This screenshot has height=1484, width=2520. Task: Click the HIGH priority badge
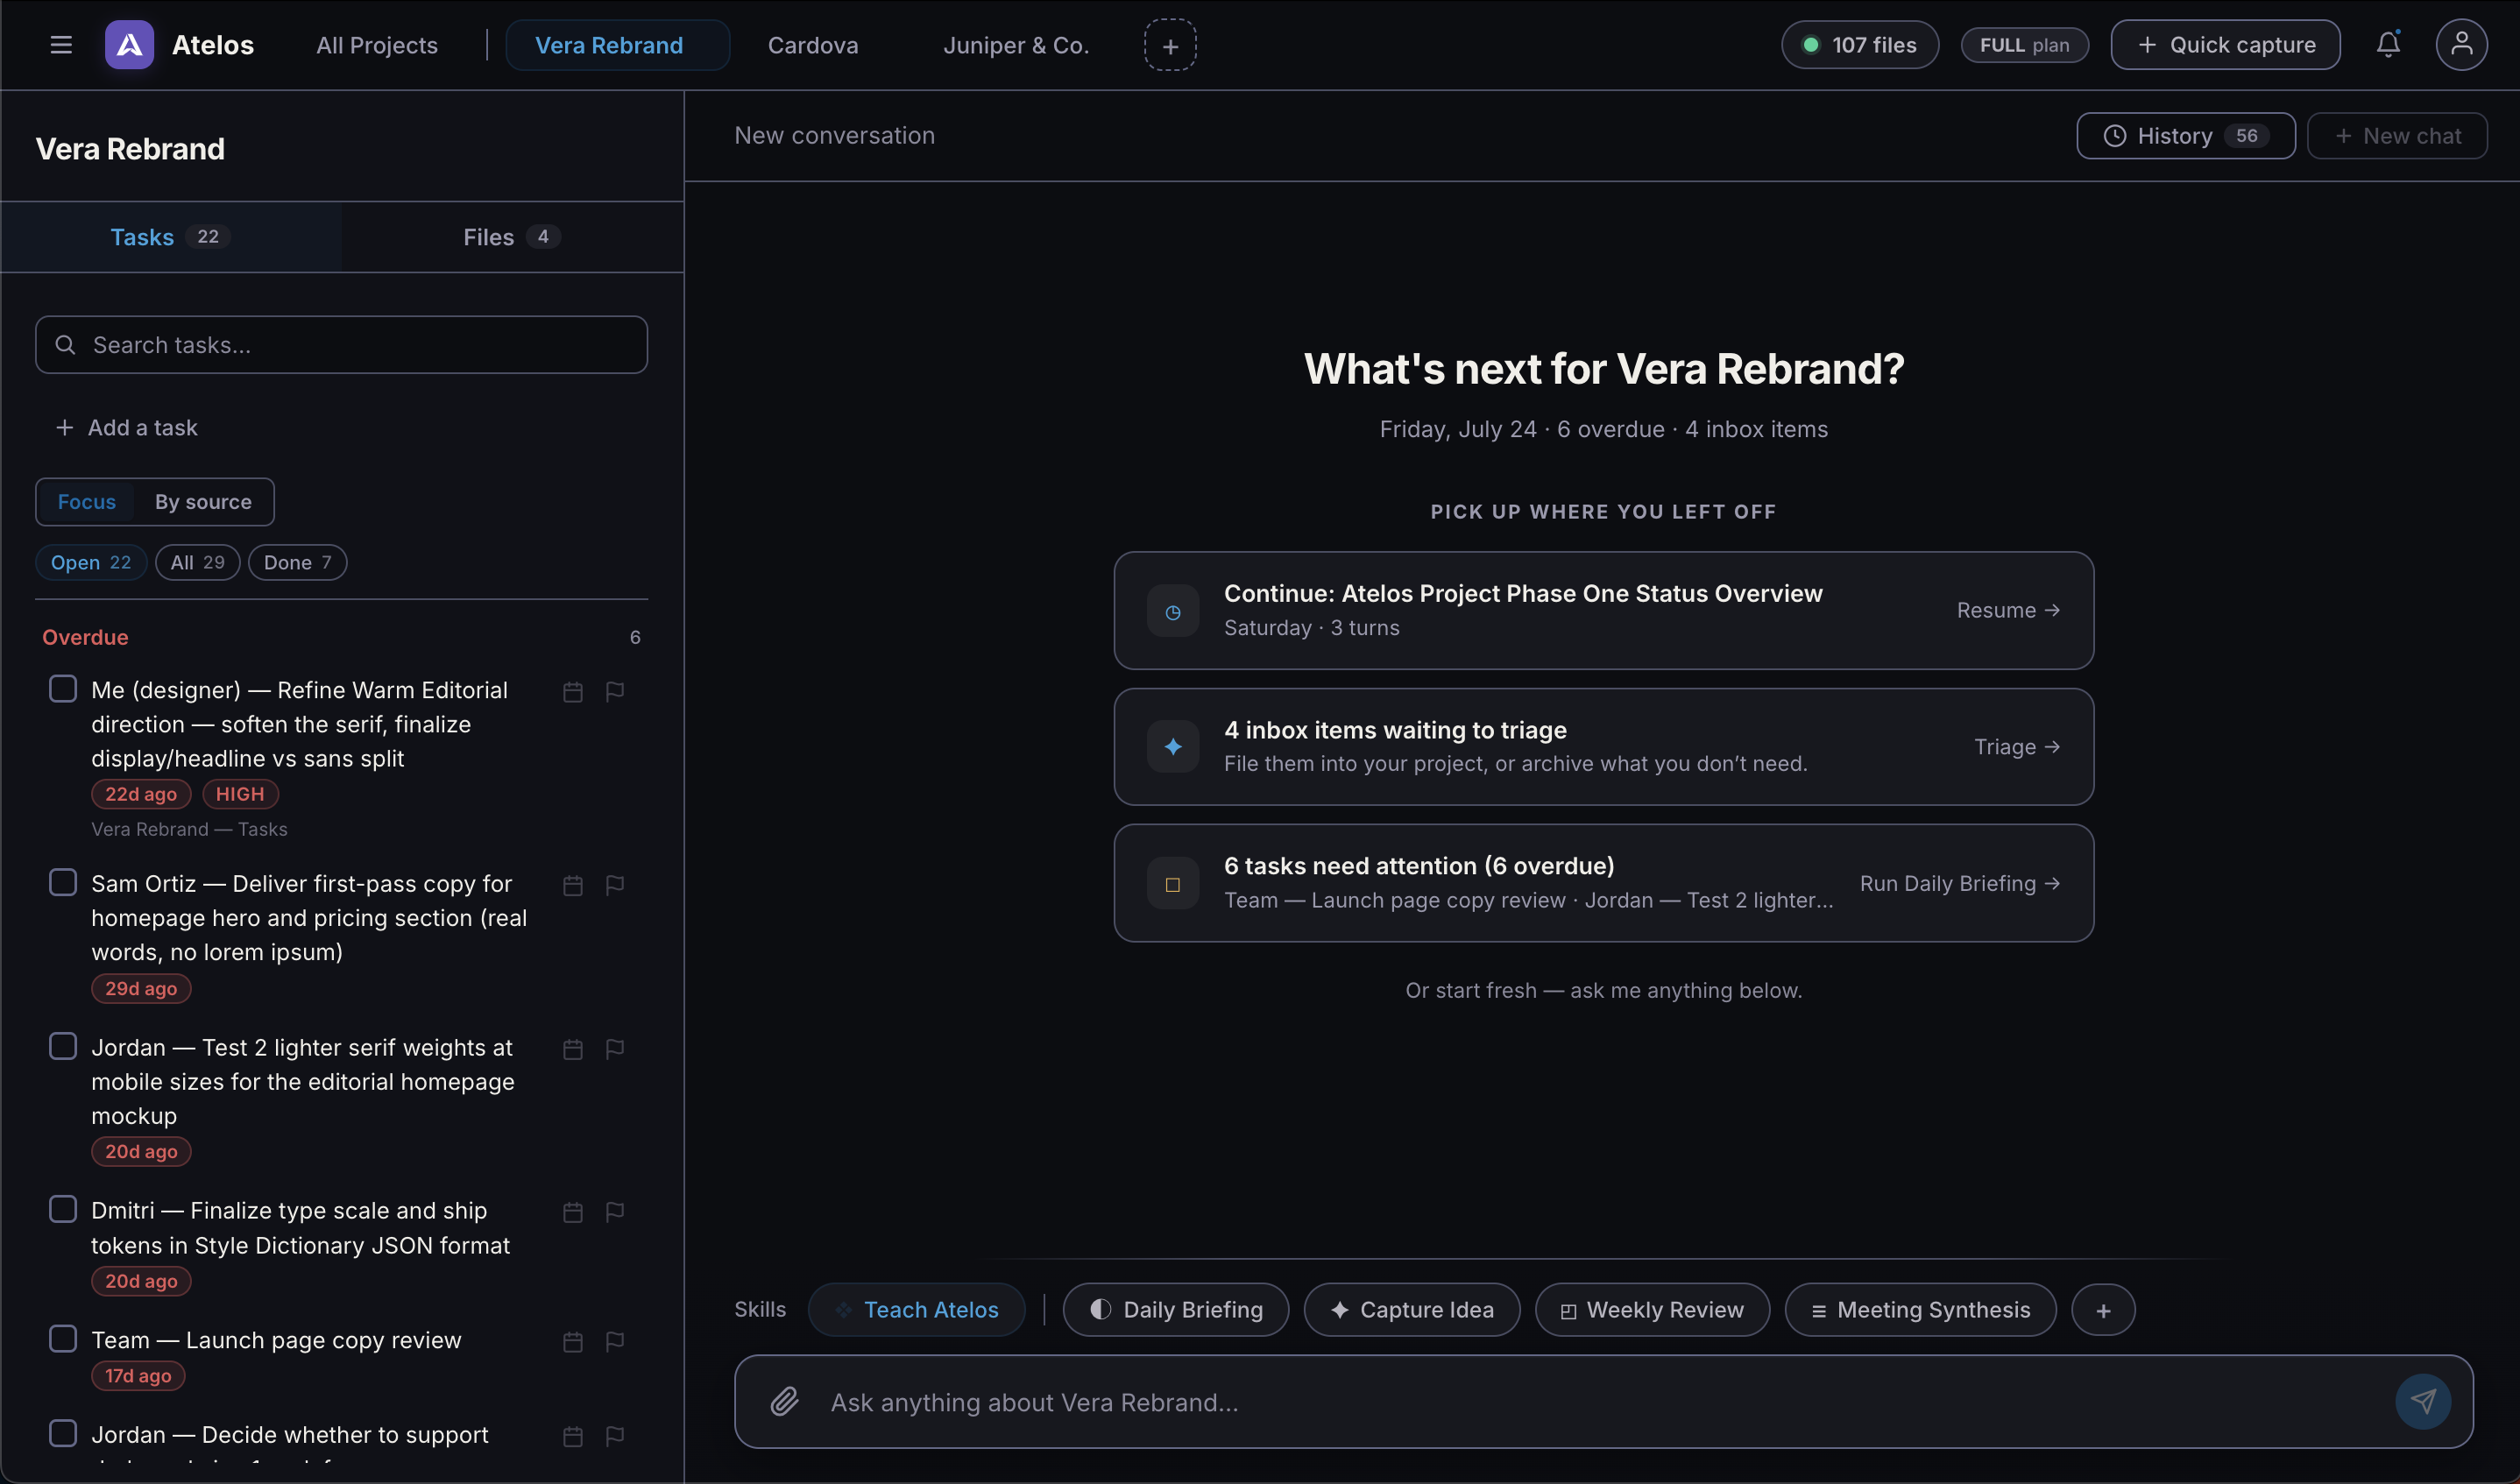[240, 795]
